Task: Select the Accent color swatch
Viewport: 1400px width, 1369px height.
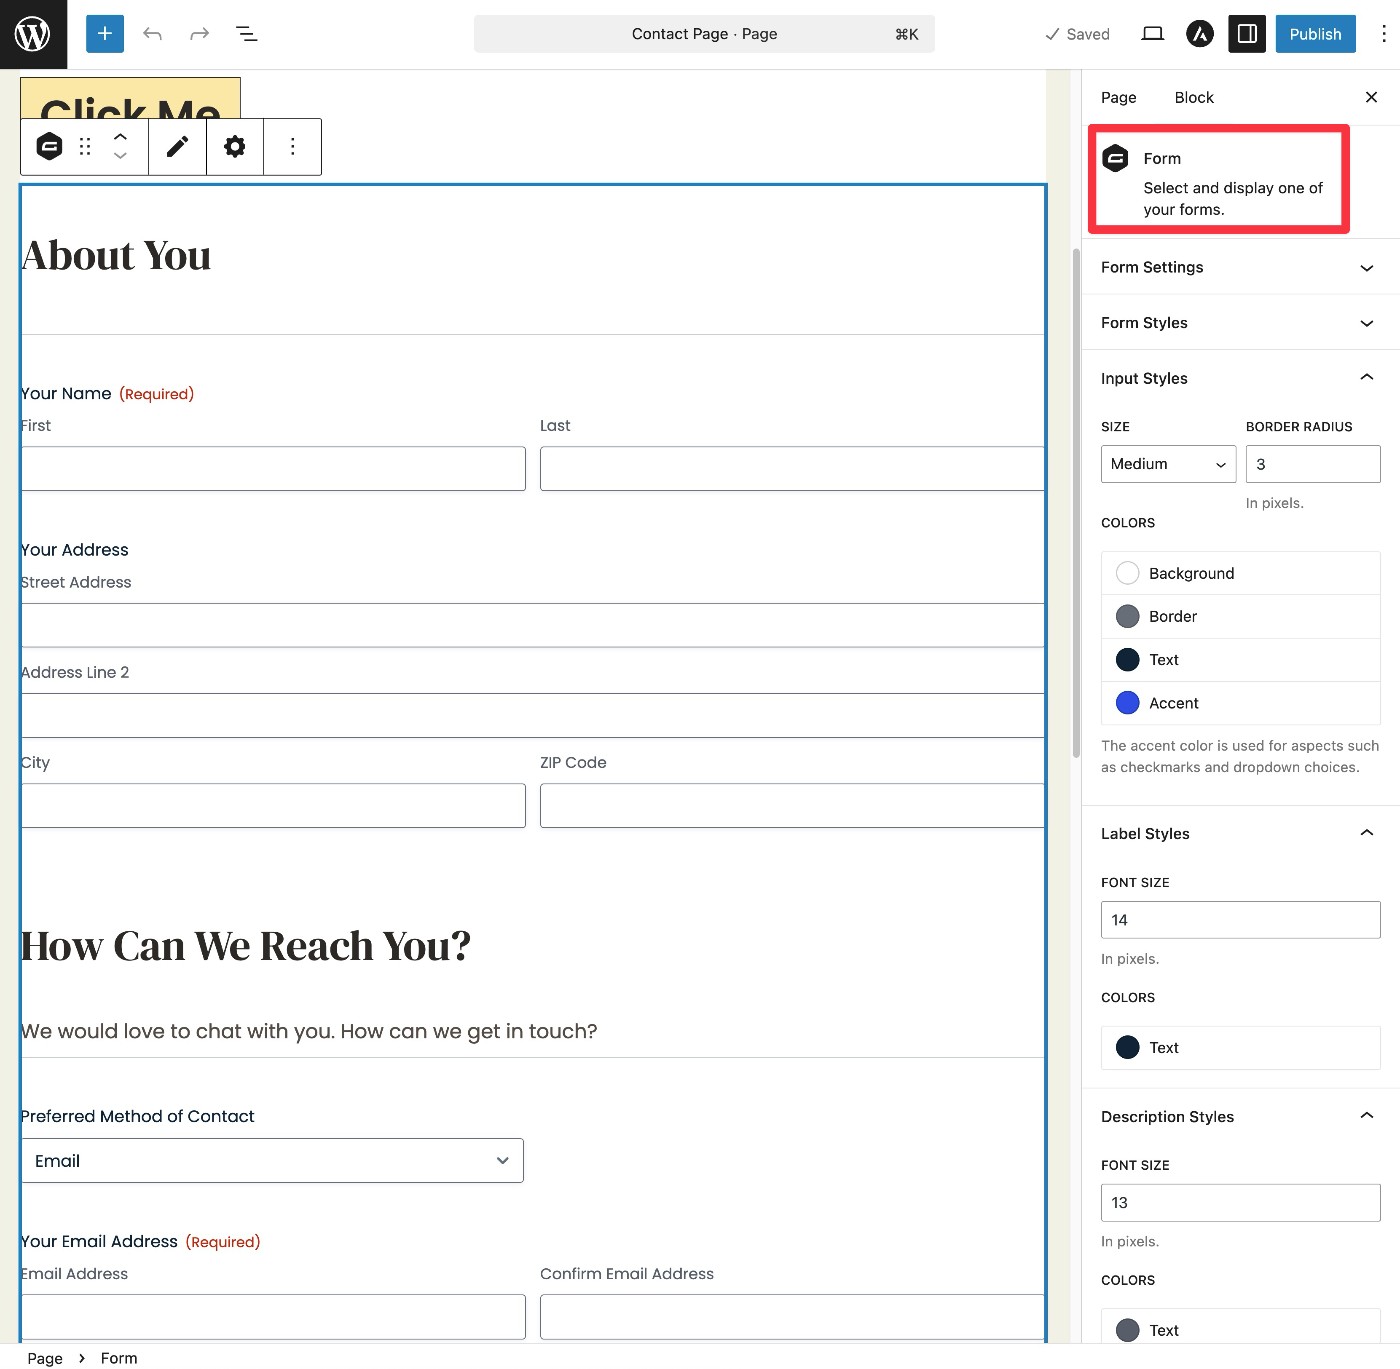Action: 1128,703
